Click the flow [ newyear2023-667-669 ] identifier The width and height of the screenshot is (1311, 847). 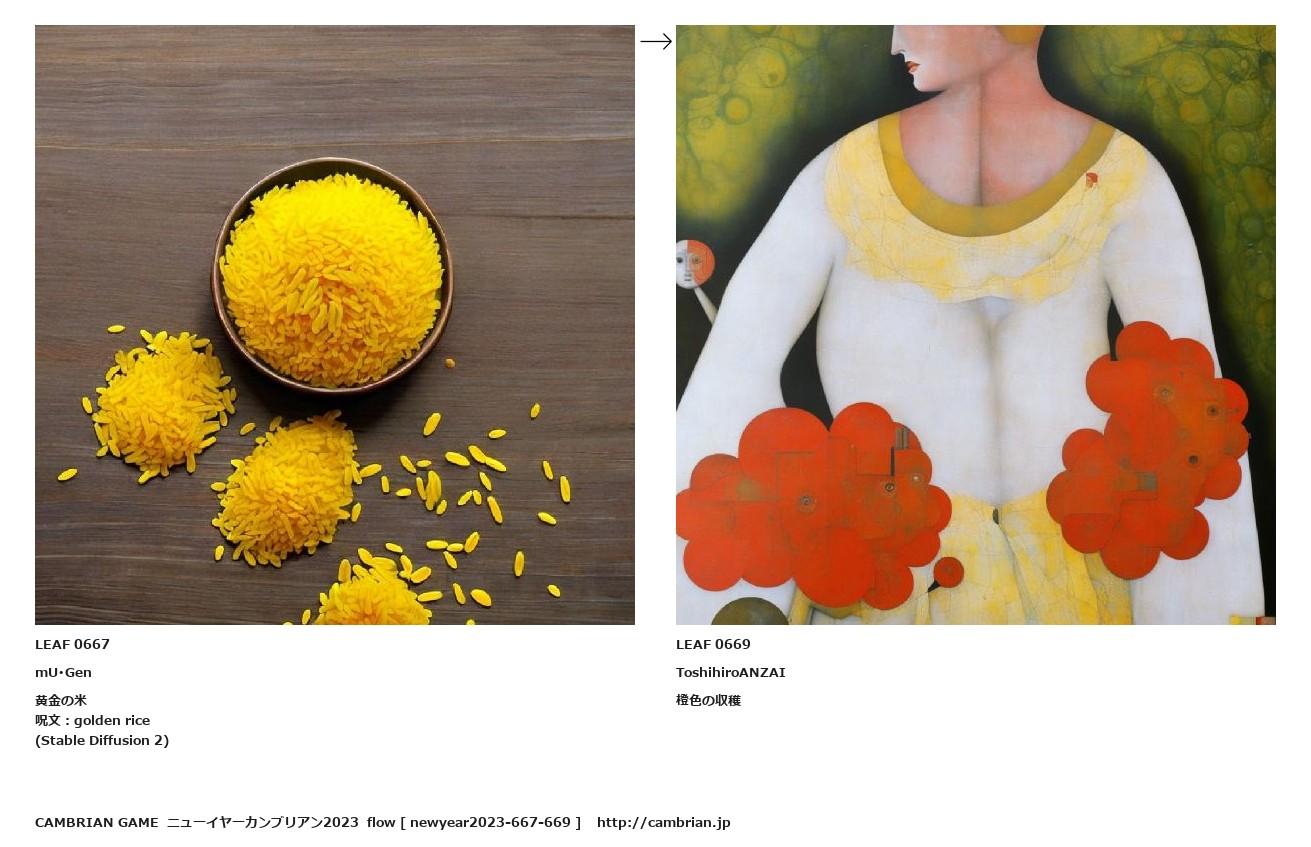474,823
